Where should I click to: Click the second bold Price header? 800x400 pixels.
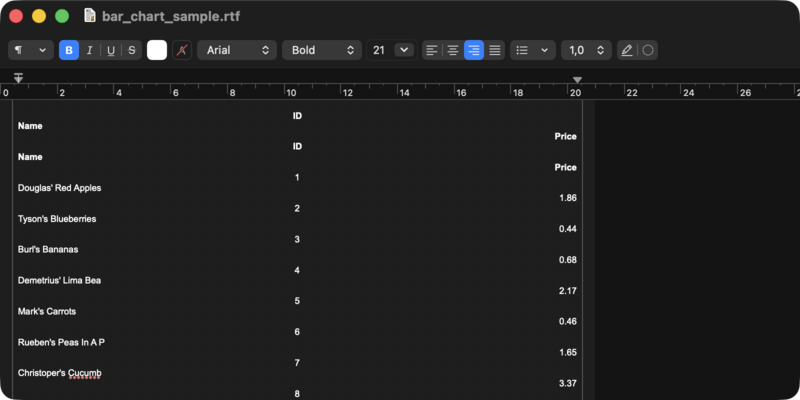[x=566, y=167]
